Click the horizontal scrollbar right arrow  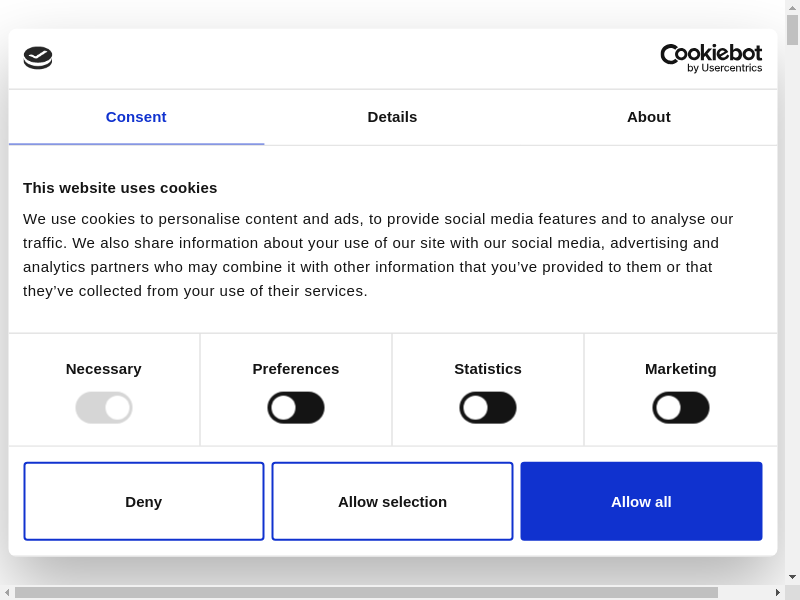[x=777, y=592]
